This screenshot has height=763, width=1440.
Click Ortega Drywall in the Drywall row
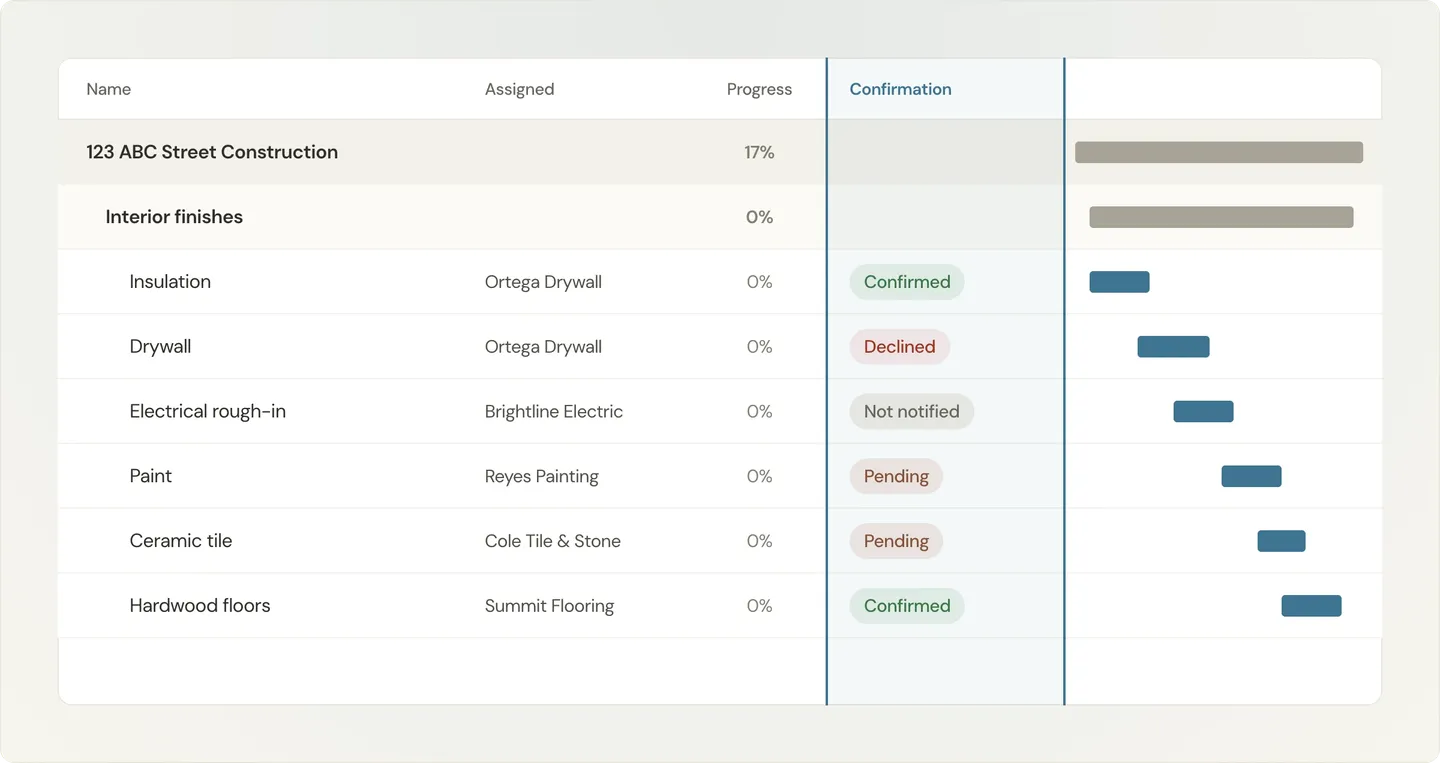[x=543, y=347]
